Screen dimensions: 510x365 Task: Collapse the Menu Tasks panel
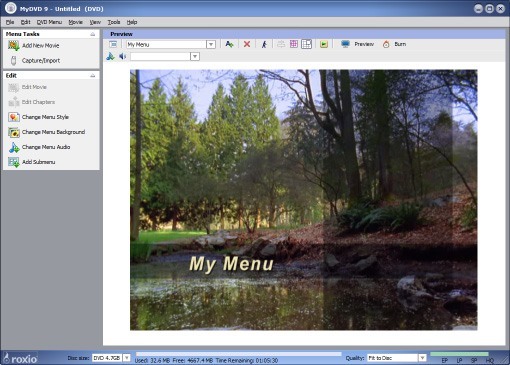93,34
